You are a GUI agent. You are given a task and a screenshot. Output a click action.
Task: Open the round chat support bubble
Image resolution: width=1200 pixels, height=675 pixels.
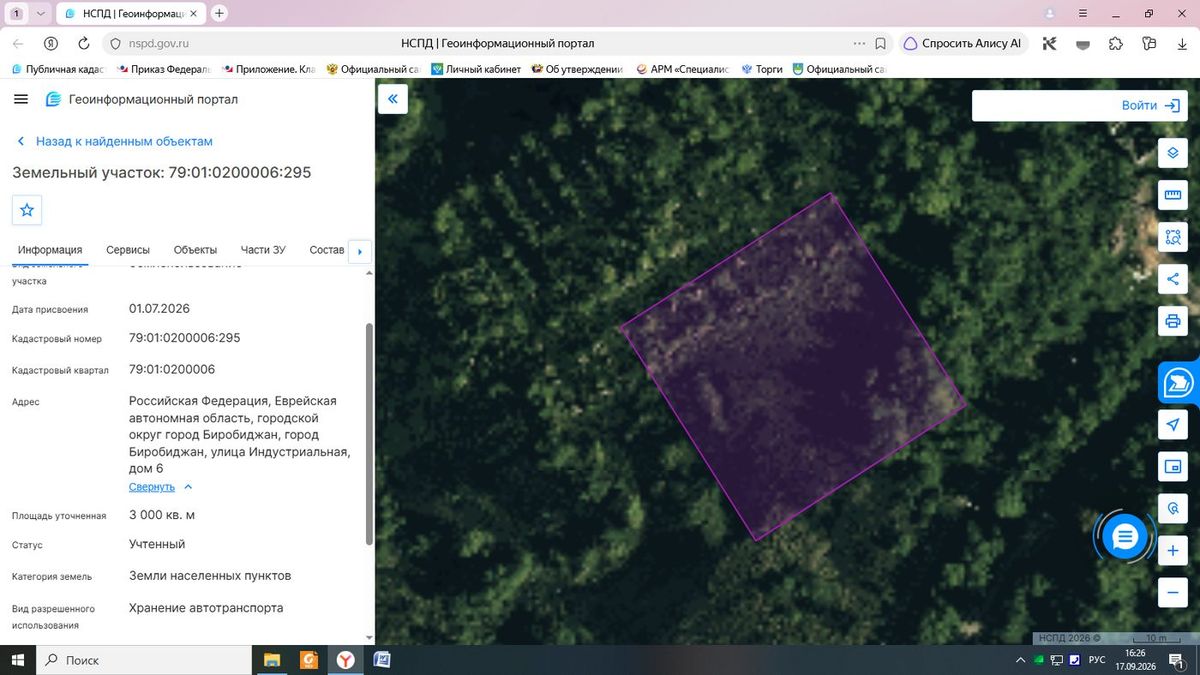pyautogui.click(x=1125, y=537)
